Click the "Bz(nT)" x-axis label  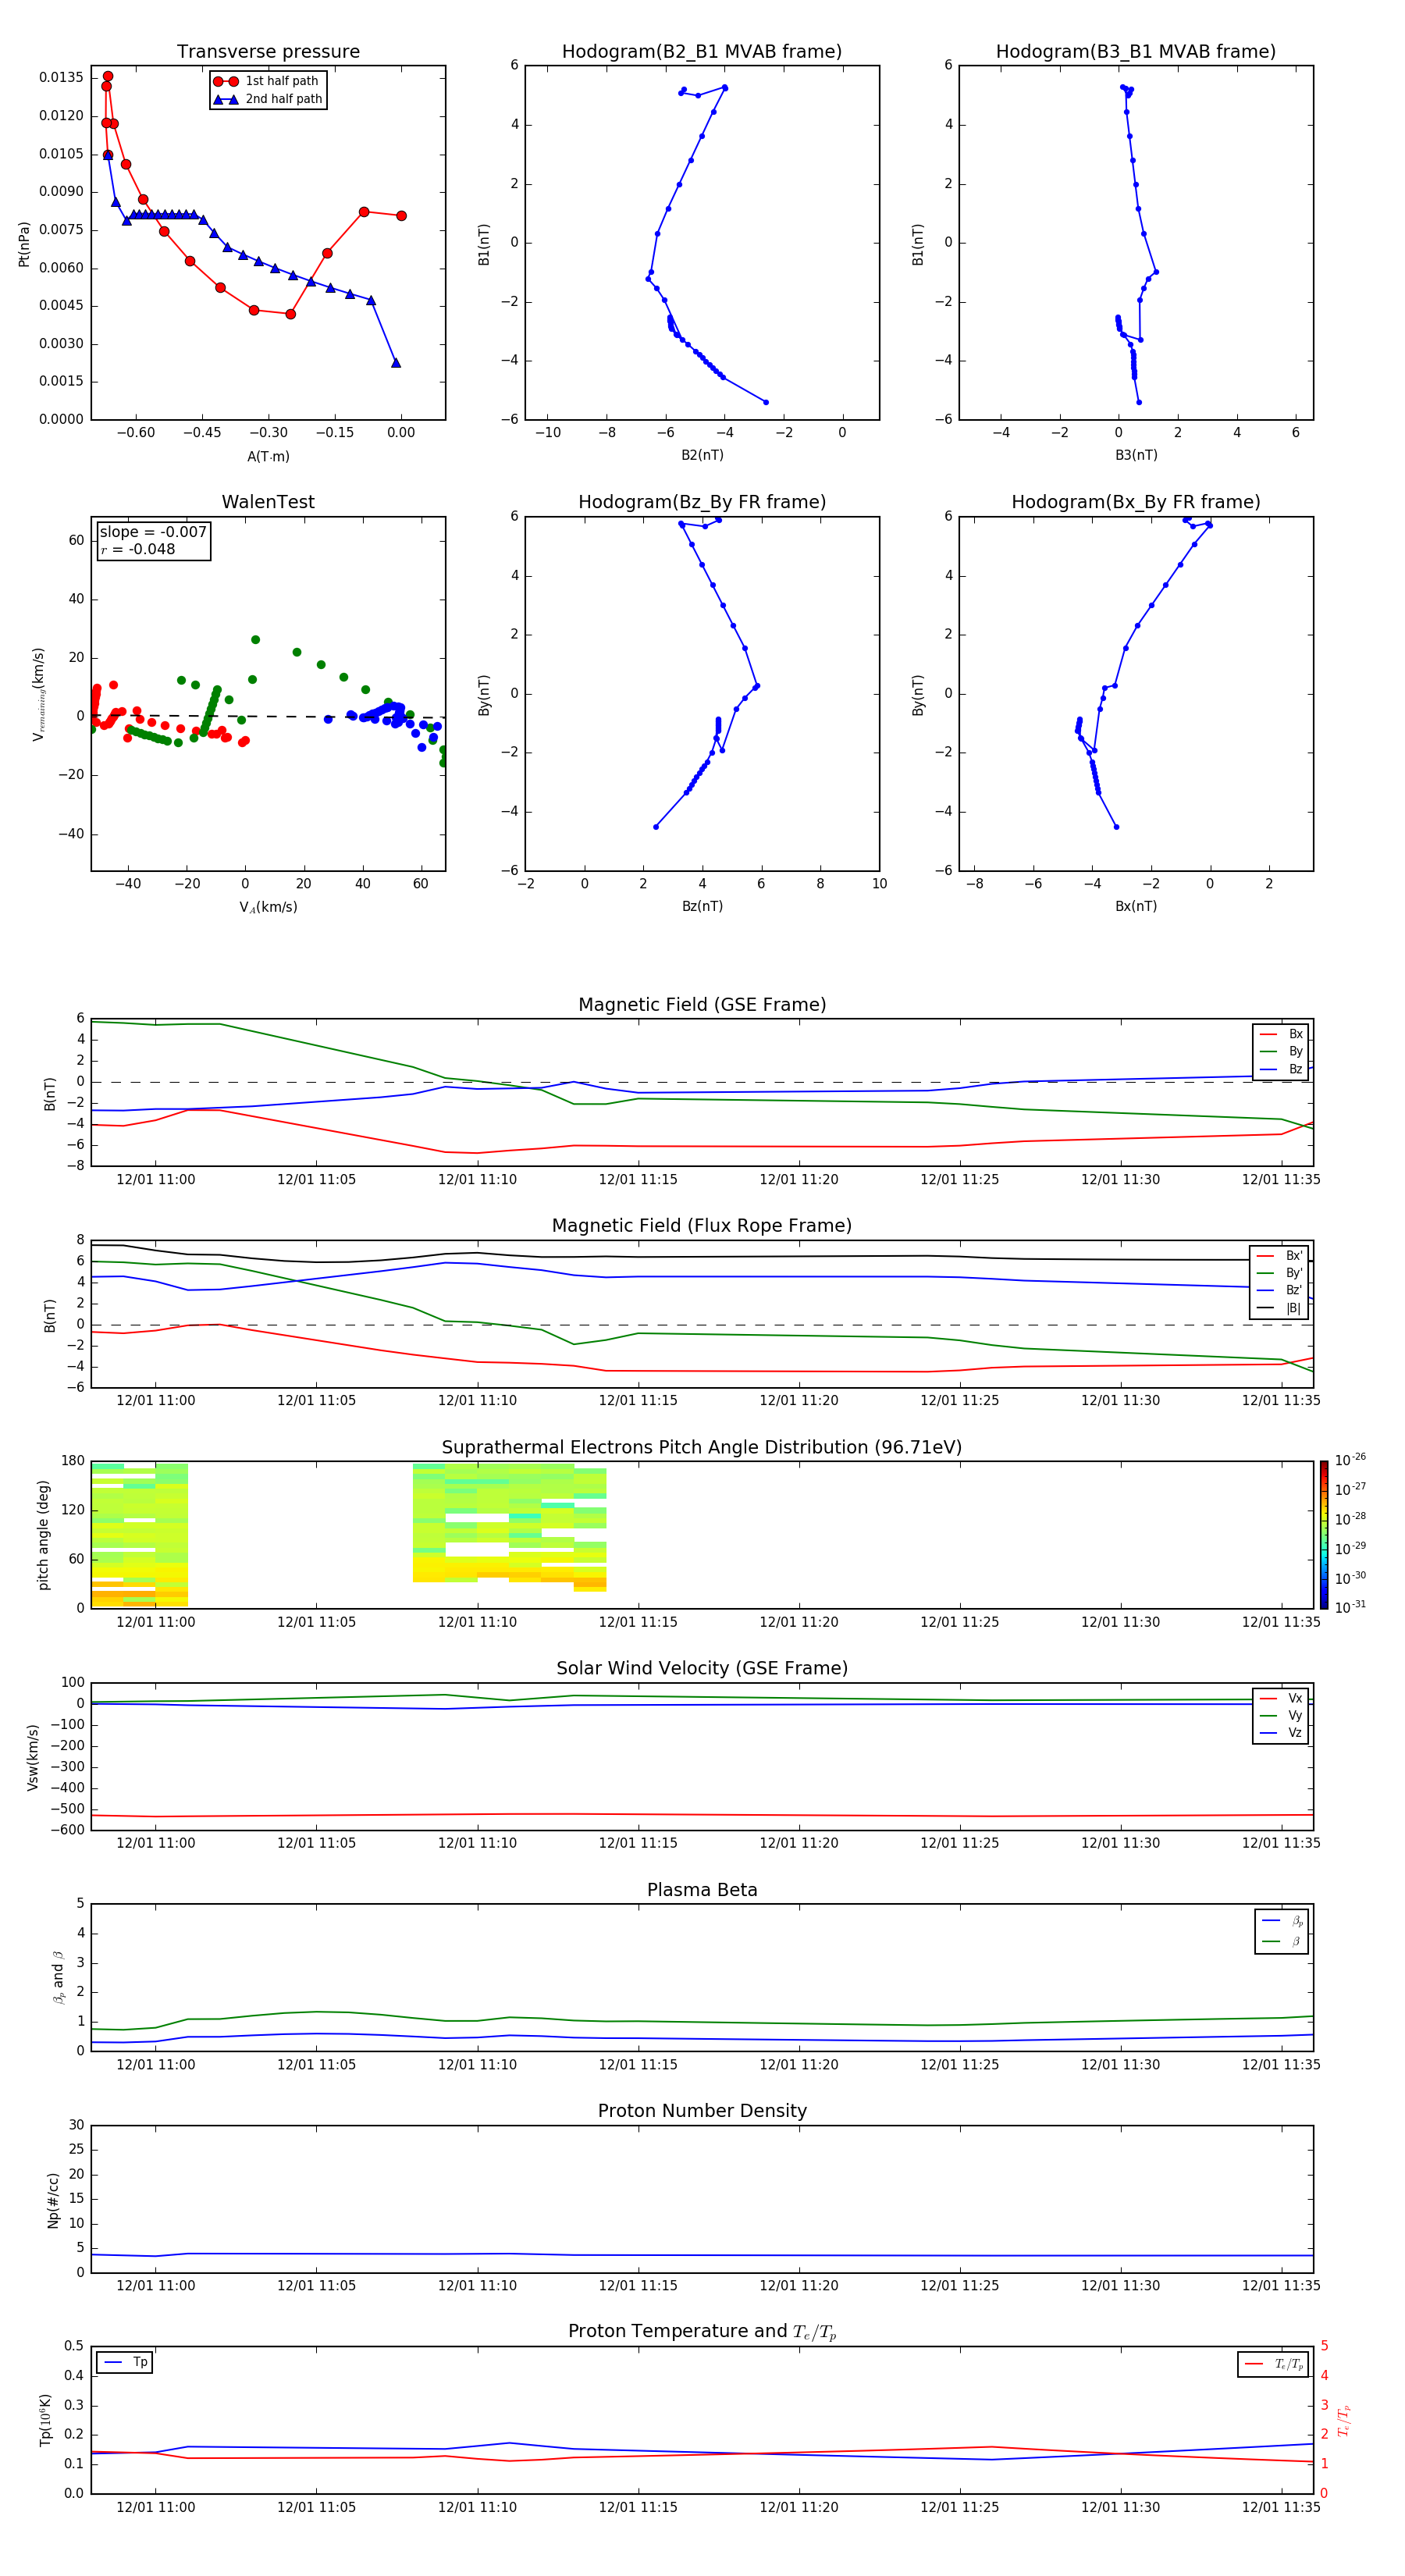pyautogui.click(x=702, y=906)
